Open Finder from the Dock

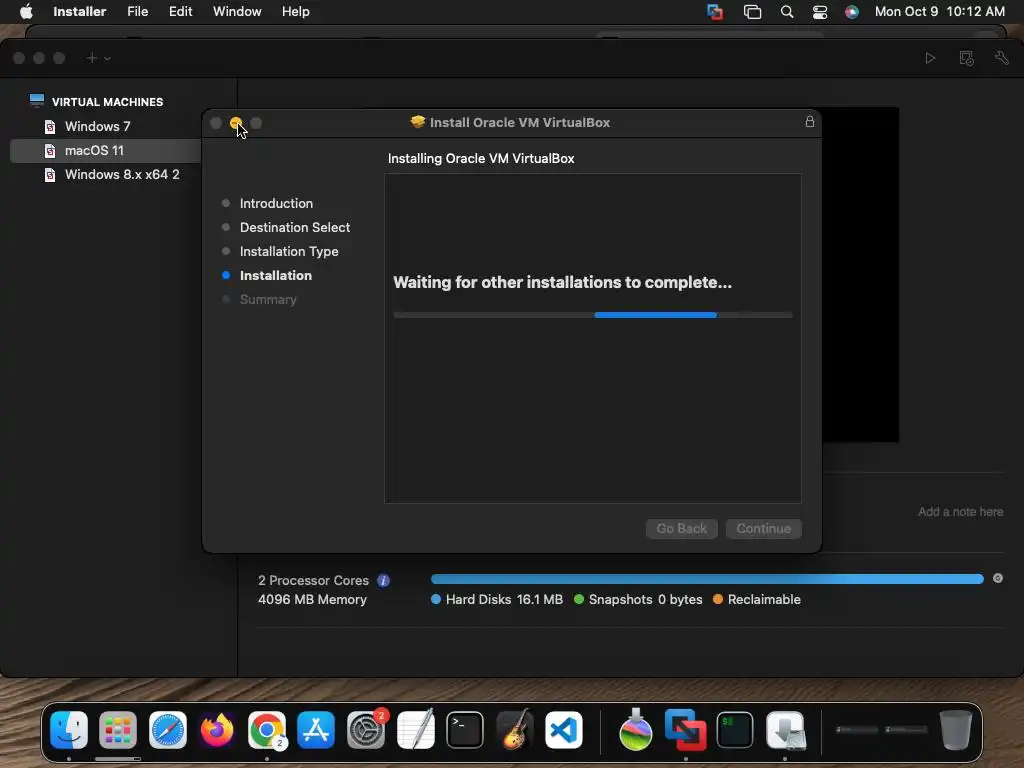[69, 730]
